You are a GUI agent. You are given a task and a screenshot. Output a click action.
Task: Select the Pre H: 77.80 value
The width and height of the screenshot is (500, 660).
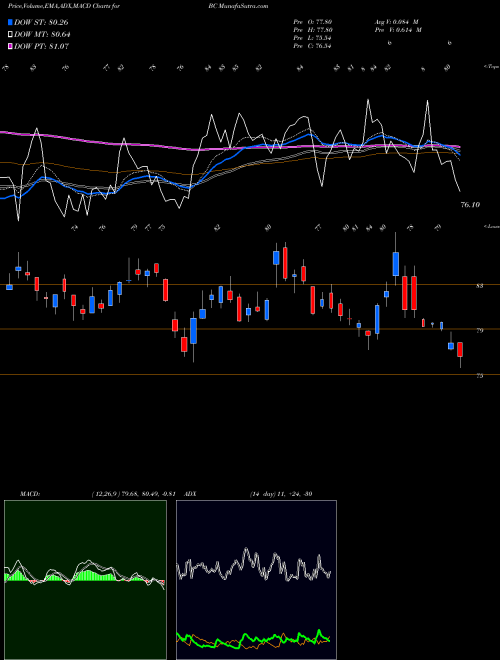click(313, 29)
